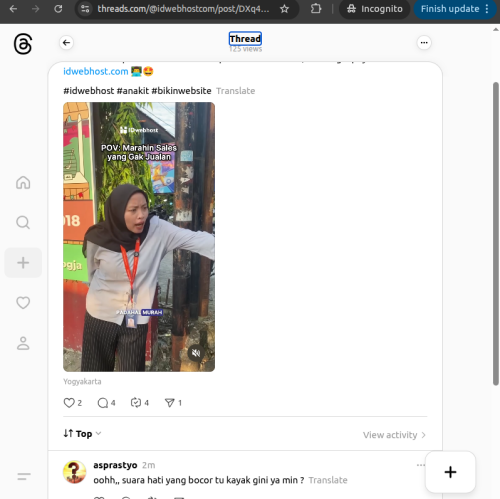Click the Incognito indicator

click(375, 9)
